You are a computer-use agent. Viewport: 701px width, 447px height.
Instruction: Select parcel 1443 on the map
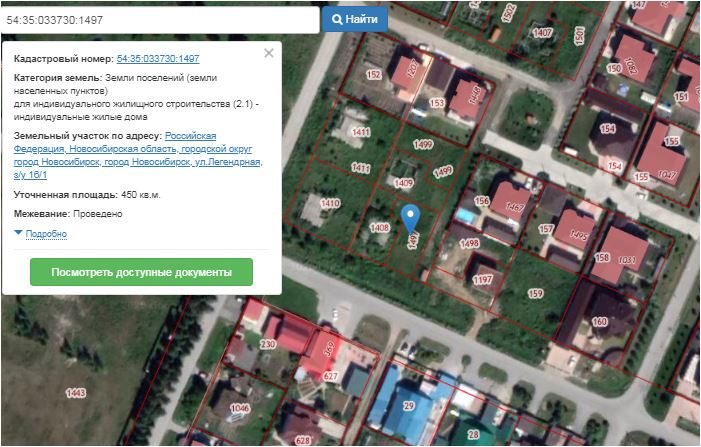pos(76,393)
